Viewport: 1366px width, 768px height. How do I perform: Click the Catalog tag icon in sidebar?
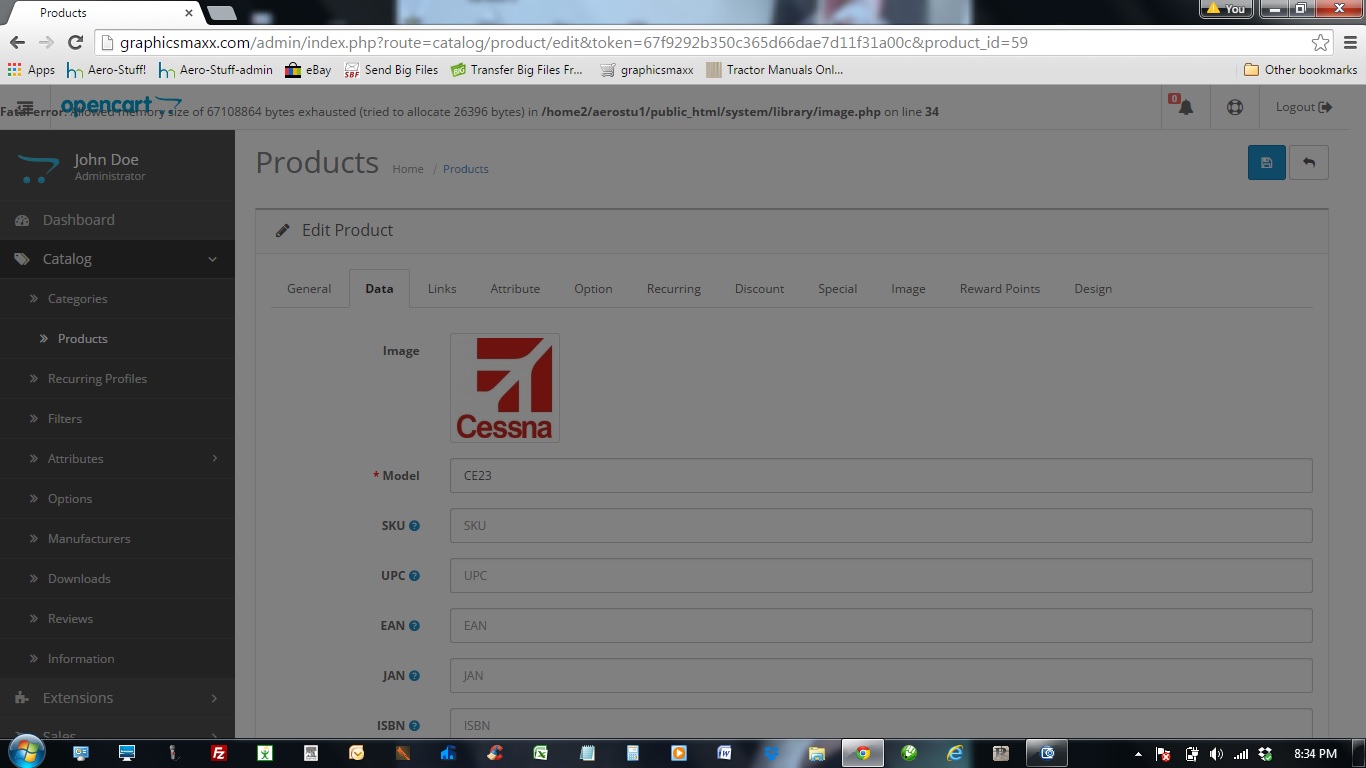22,259
